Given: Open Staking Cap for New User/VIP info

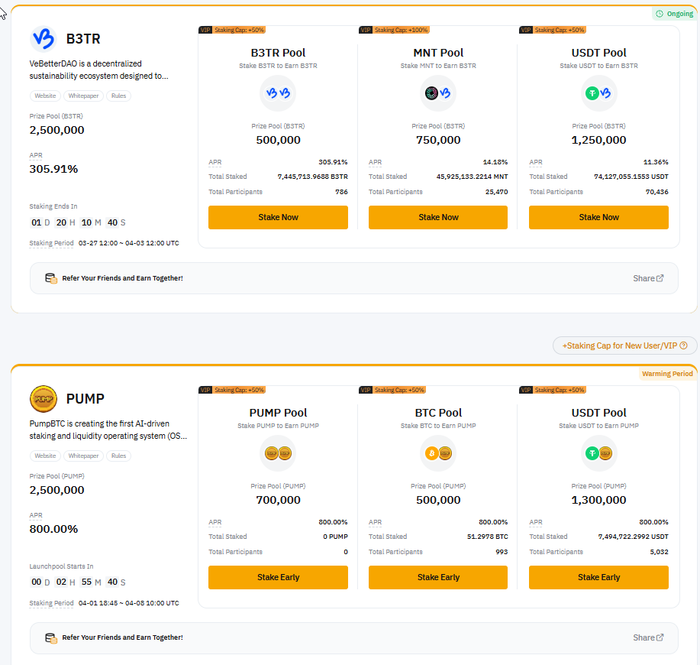Looking at the screenshot, I should [624, 345].
